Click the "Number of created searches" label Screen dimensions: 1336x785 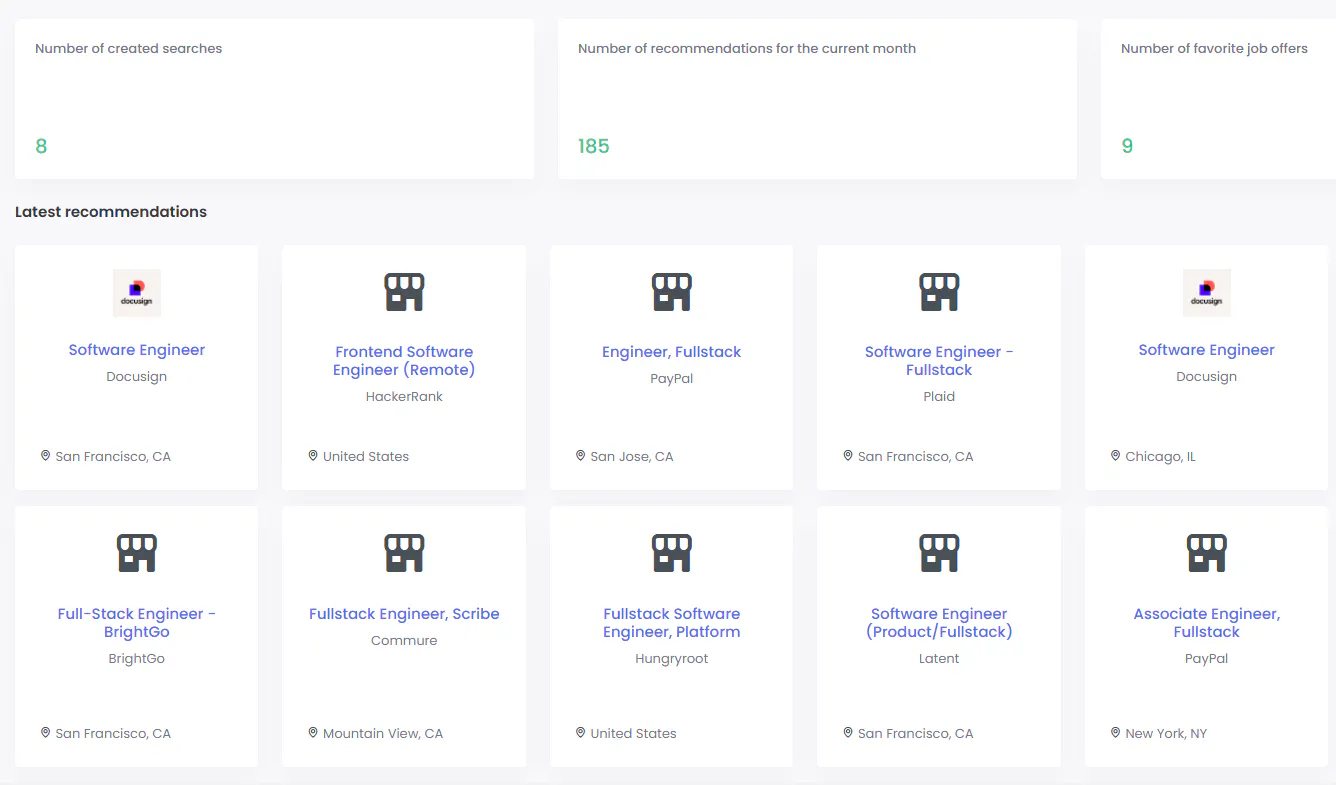coord(129,48)
